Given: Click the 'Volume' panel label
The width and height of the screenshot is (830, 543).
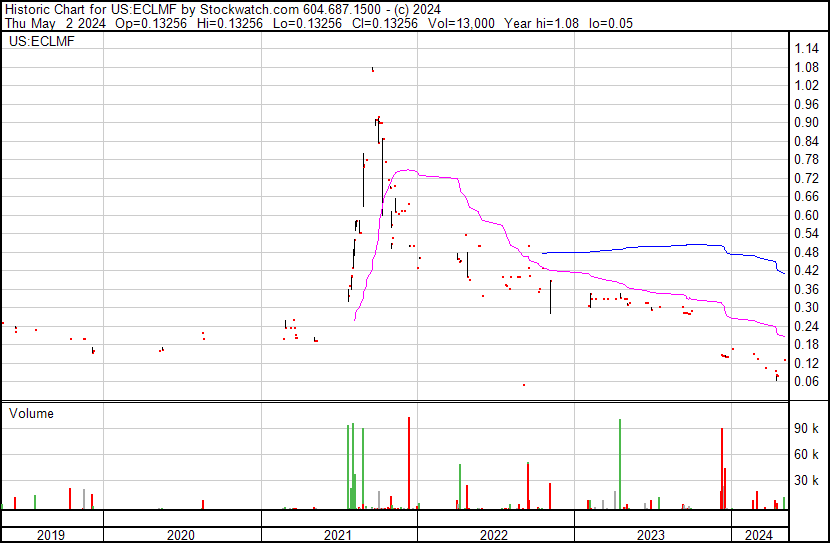Looking at the screenshot, I should pos(31,413).
